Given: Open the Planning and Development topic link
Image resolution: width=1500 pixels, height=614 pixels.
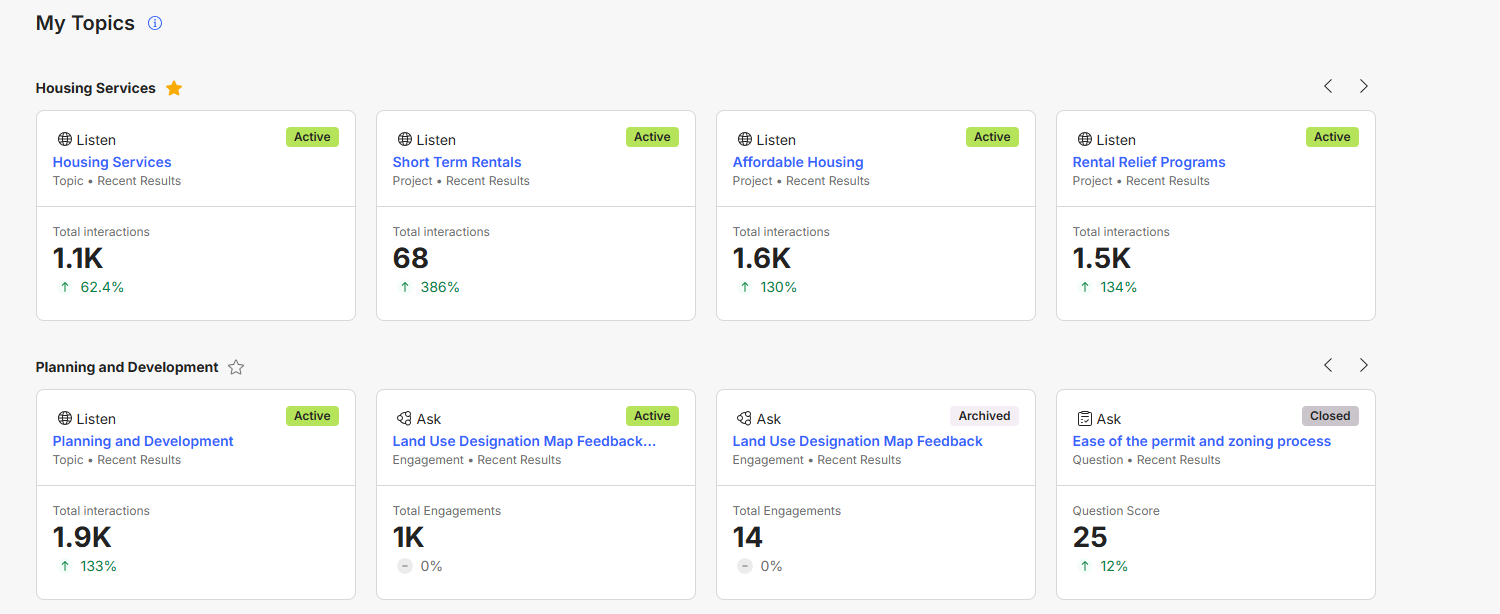Looking at the screenshot, I should click(x=143, y=441).
